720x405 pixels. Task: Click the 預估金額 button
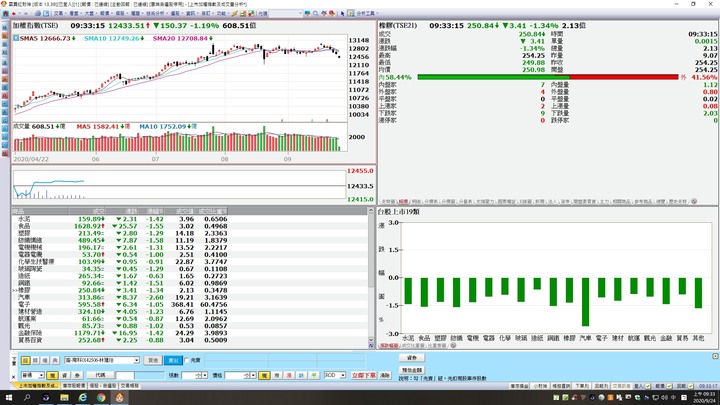coord(412,370)
